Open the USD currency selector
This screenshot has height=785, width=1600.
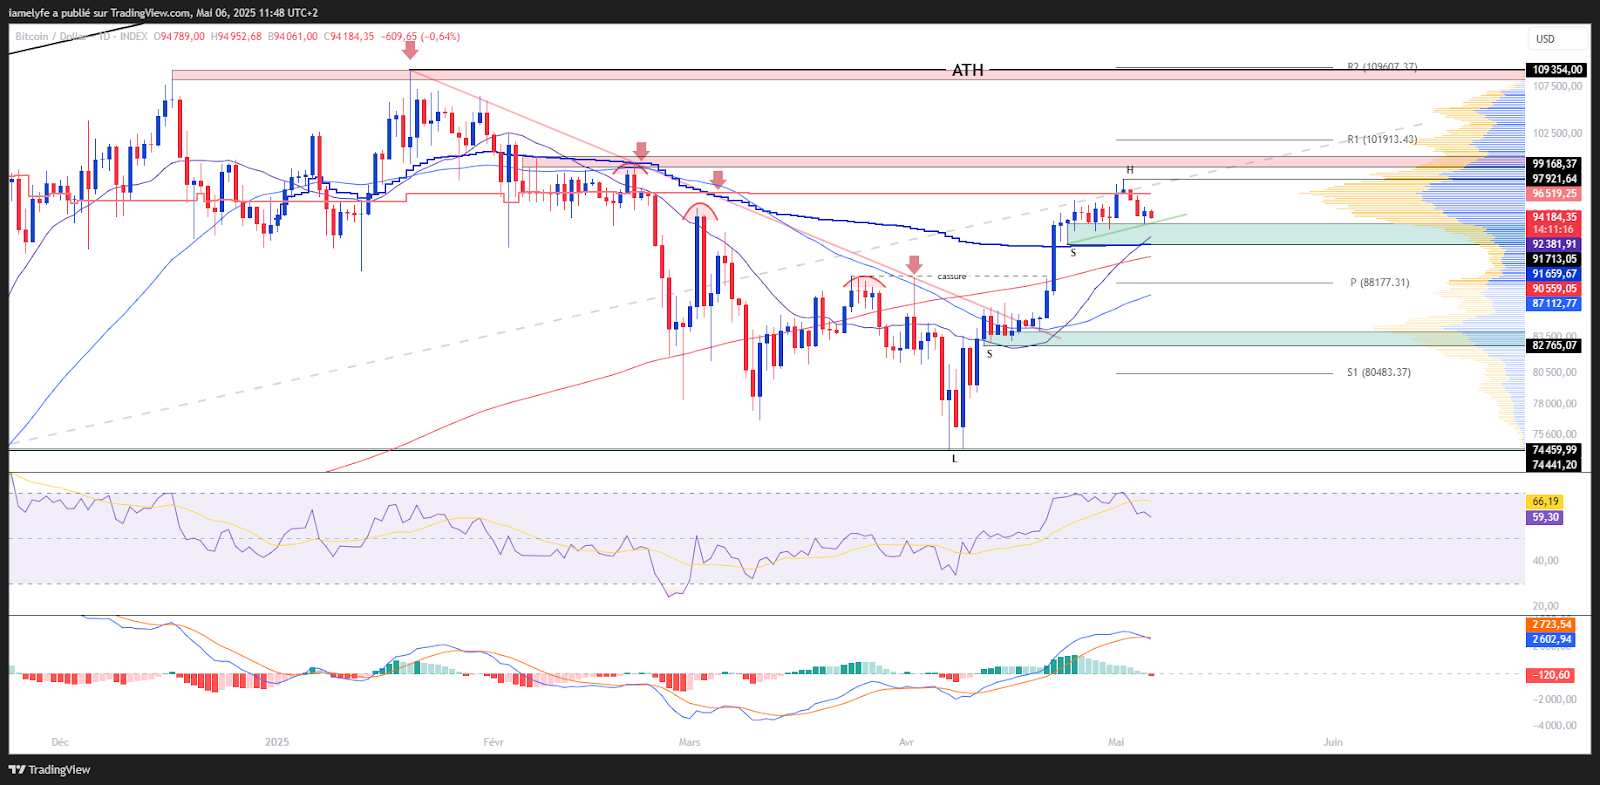pyautogui.click(x=1557, y=39)
